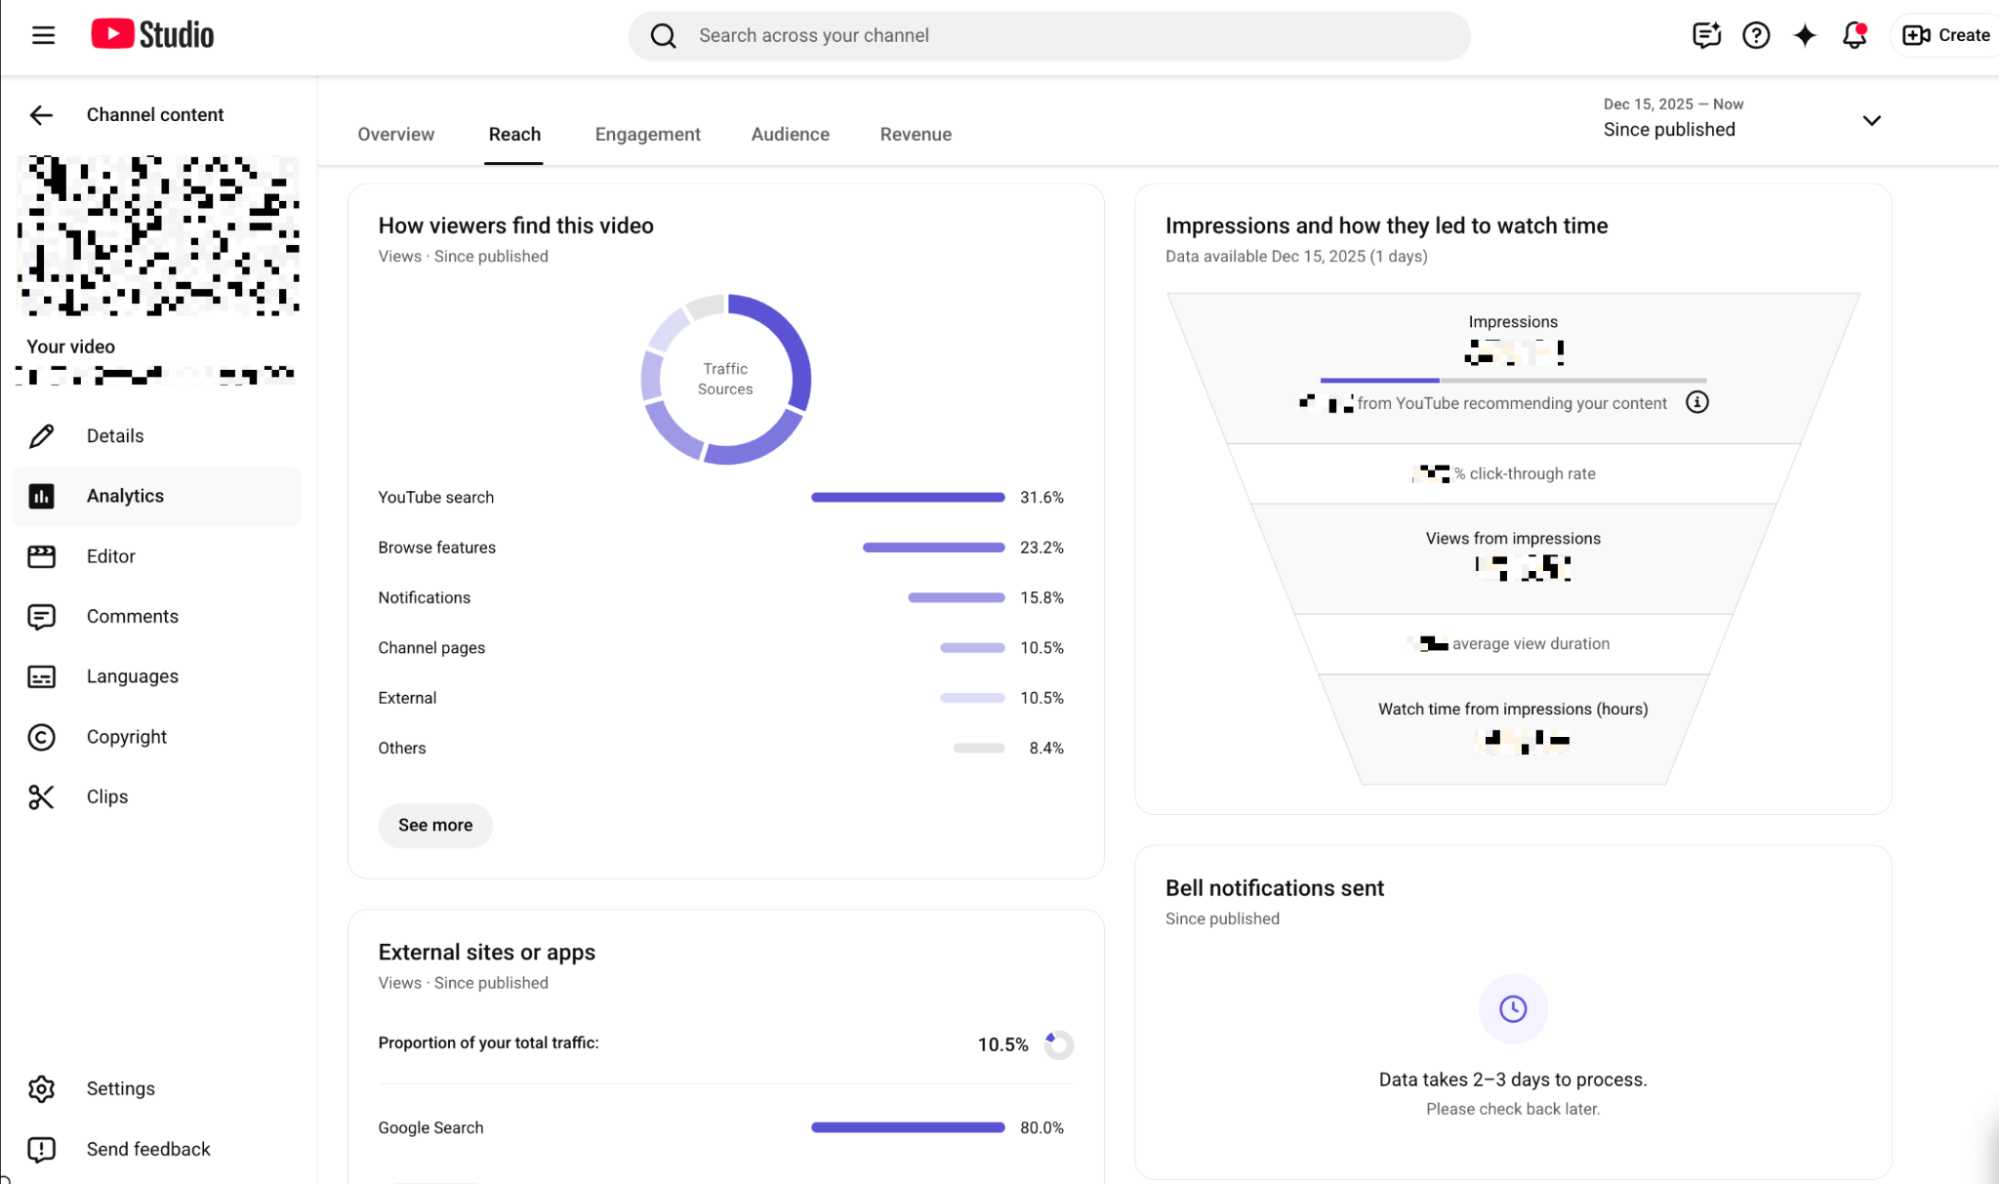The image size is (1999, 1184).
Task: Click the search across your channel field
Action: click(x=1048, y=35)
